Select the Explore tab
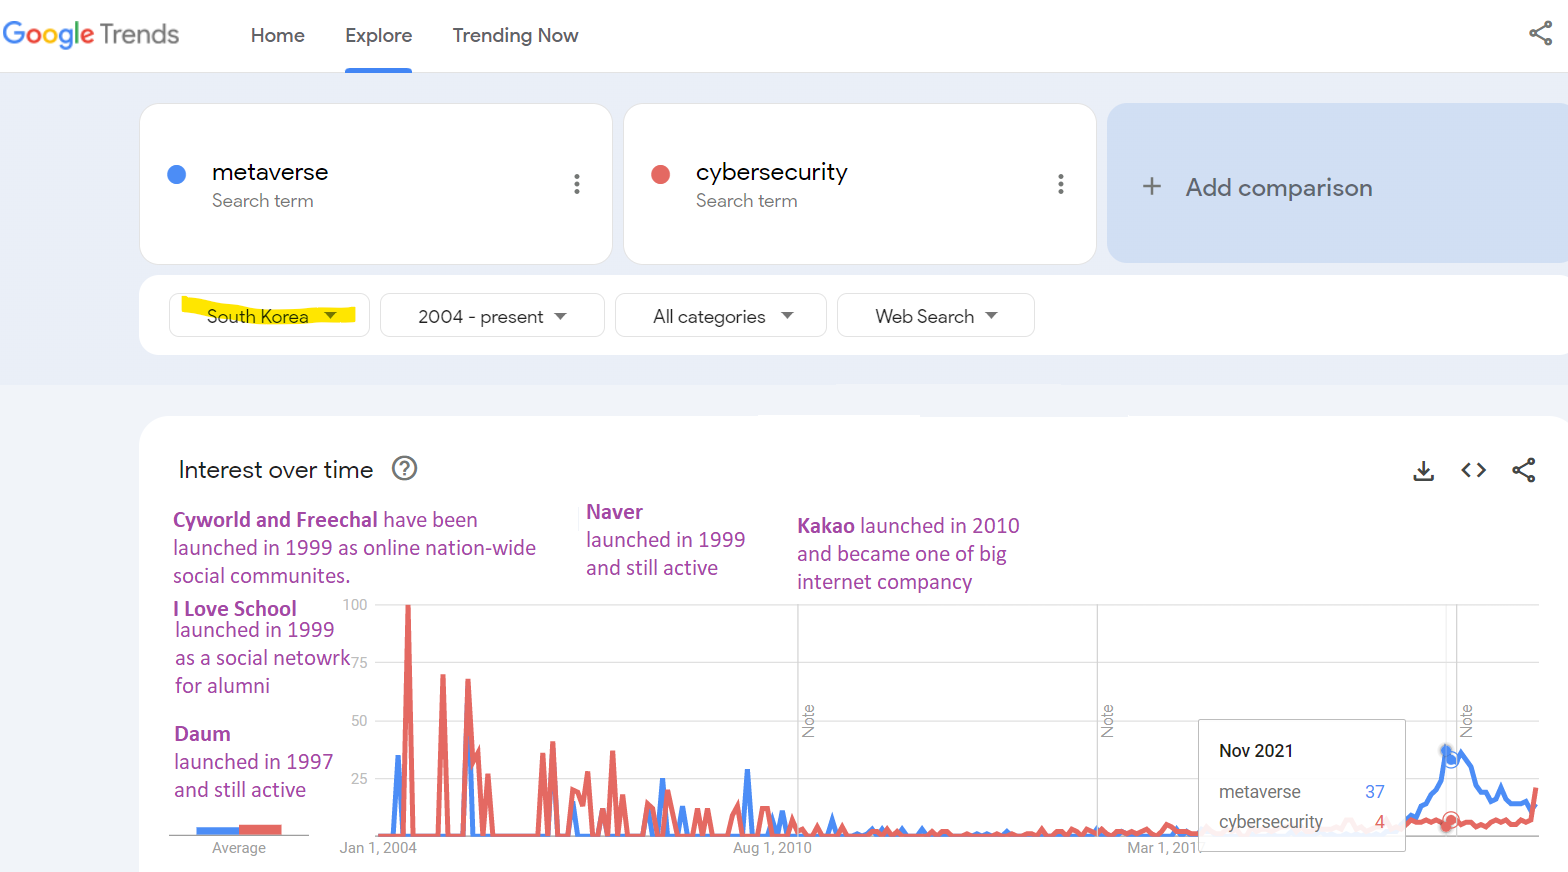 tap(378, 35)
